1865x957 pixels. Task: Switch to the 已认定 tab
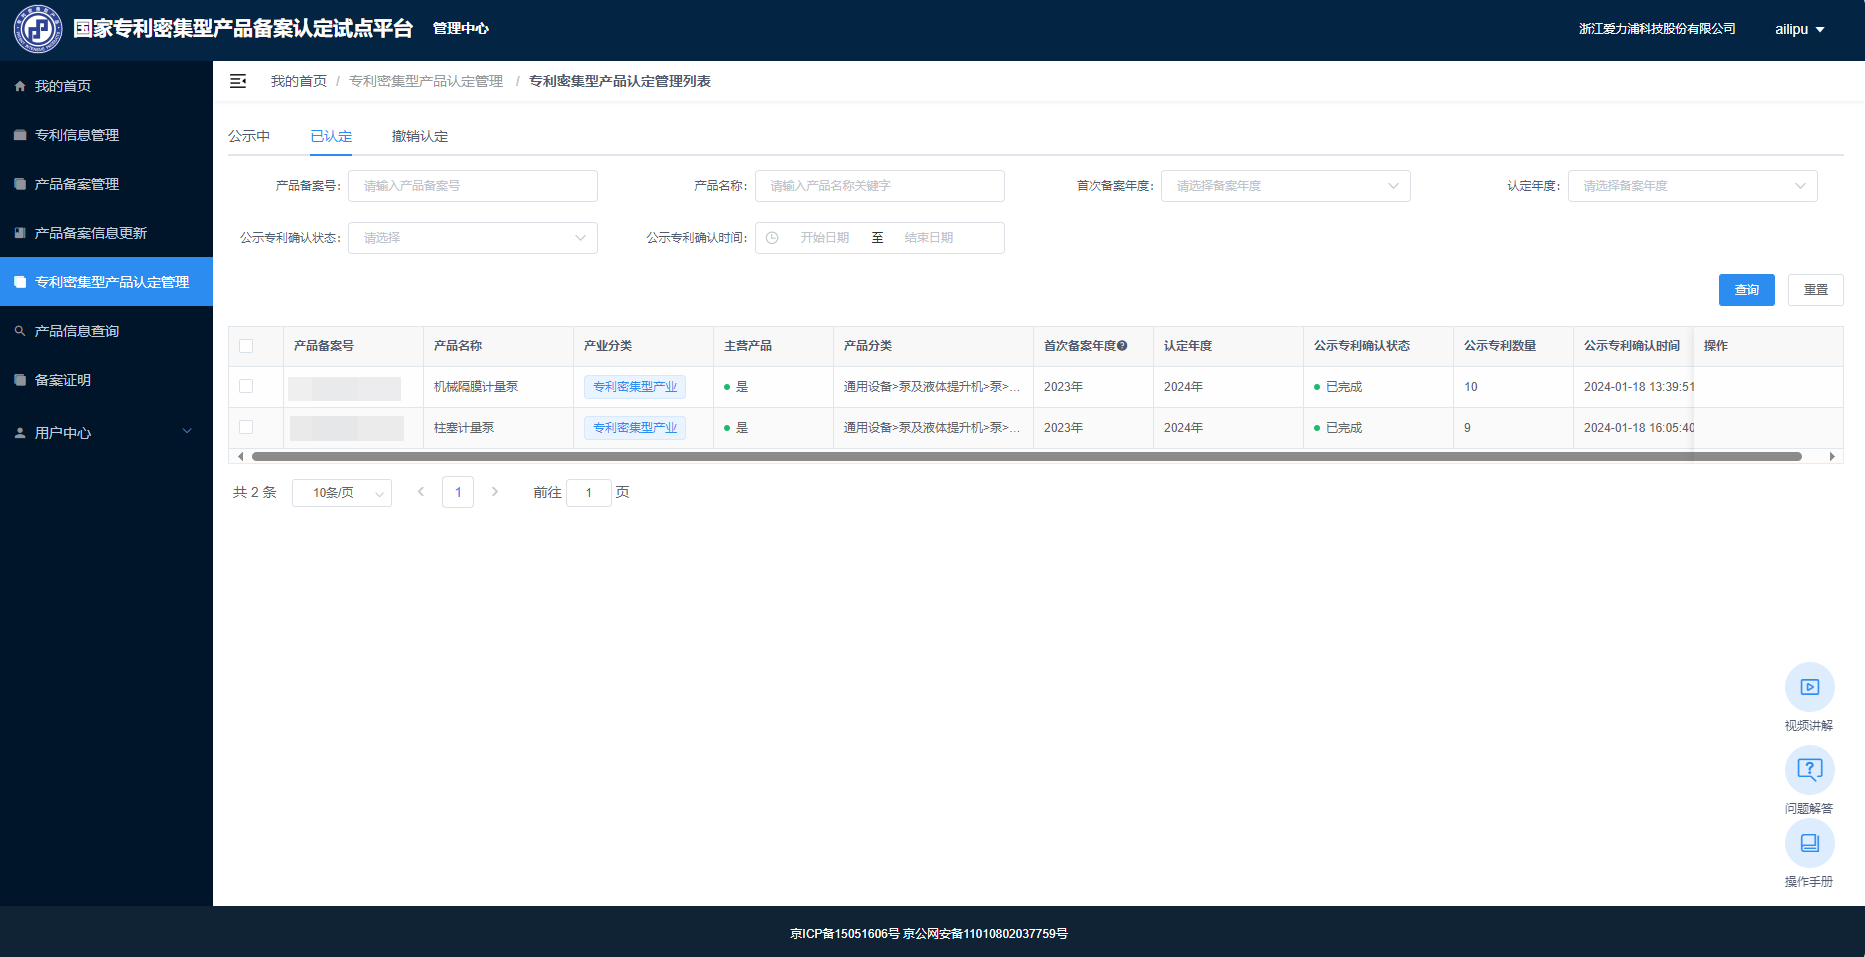click(331, 136)
